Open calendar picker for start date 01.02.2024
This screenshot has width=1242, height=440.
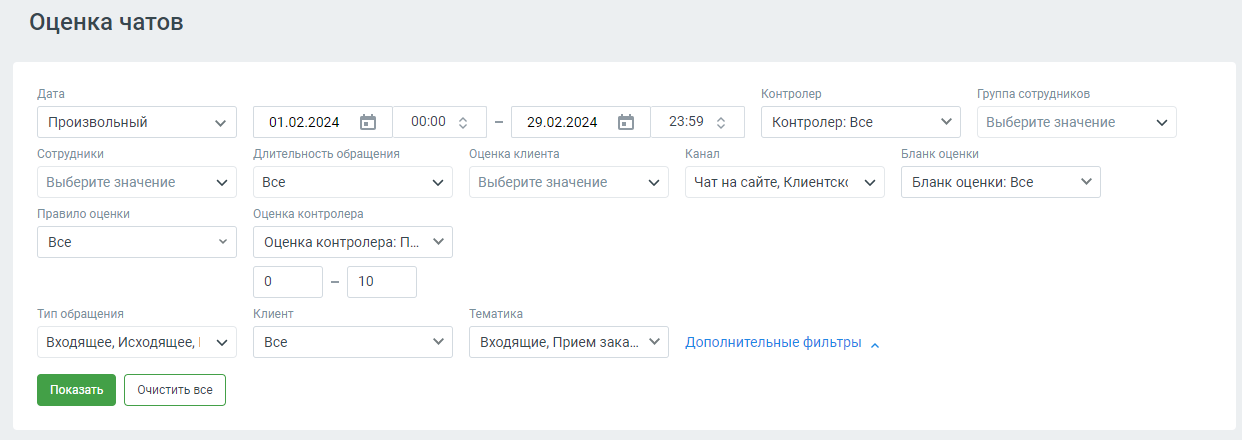click(x=368, y=122)
